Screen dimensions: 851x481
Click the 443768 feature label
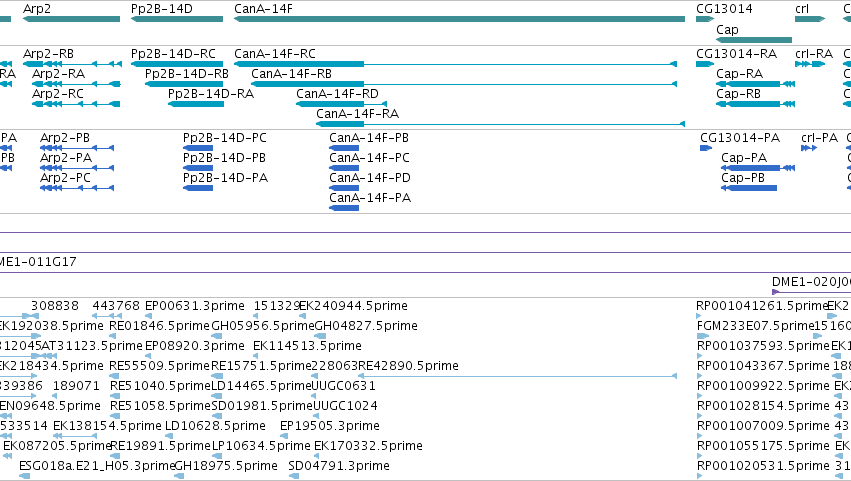pyautogui.click(x=116, y=306)
